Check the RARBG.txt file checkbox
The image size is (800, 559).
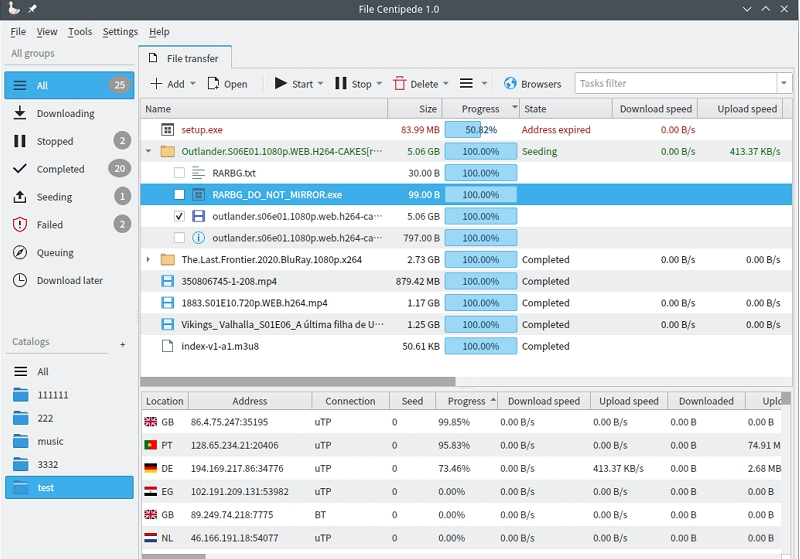179,173
